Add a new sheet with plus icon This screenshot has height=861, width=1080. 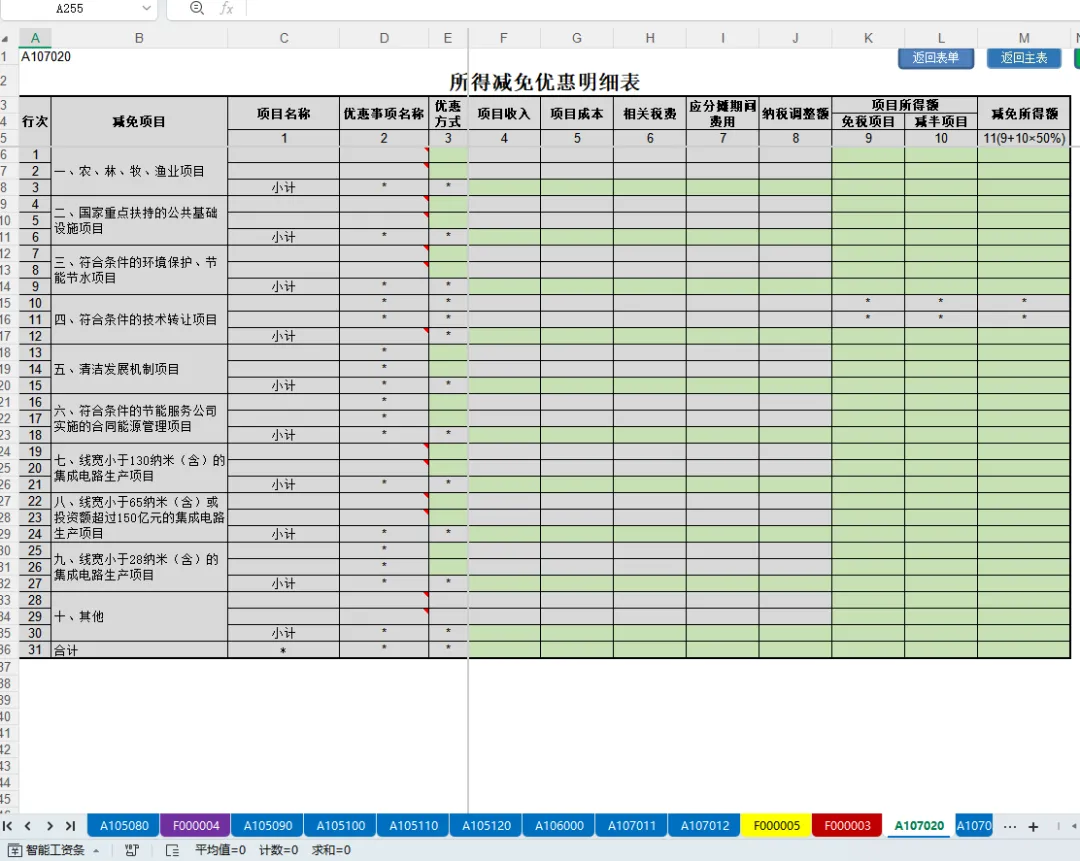1033,827
